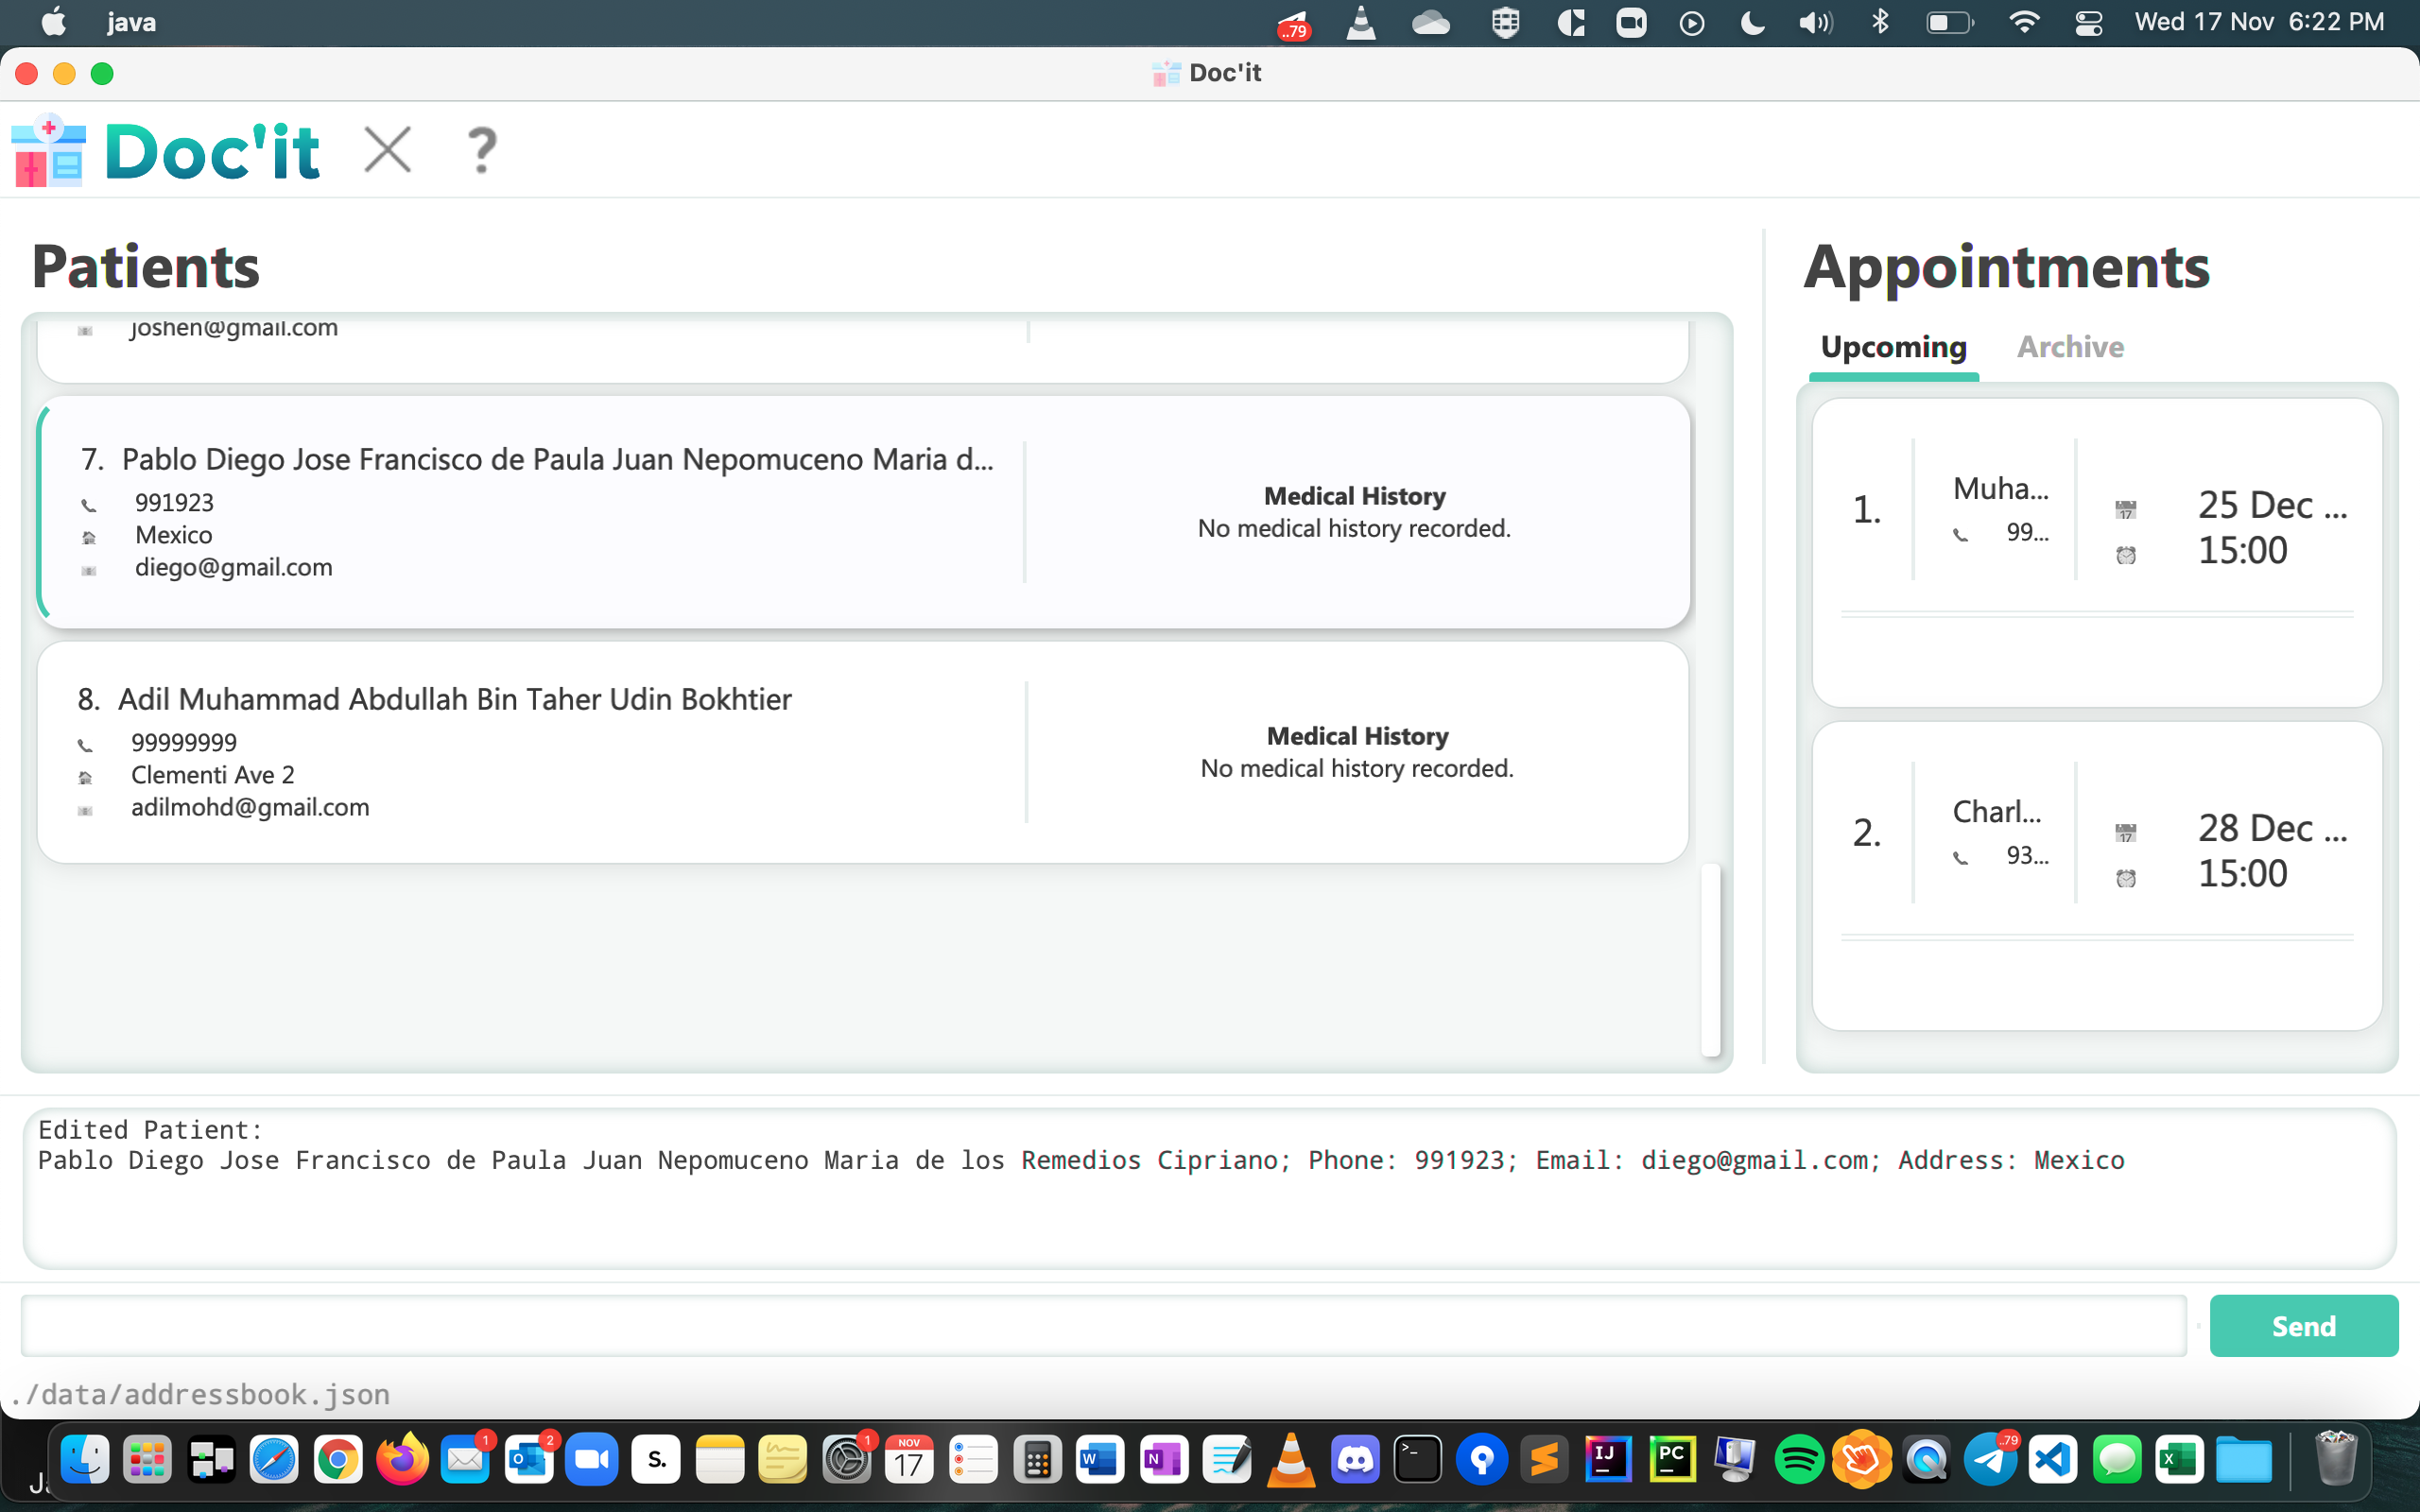Click calendar icon beside 25 Dec appointment
This screenshot has width=2420, height=1512.
(2126, 509)
